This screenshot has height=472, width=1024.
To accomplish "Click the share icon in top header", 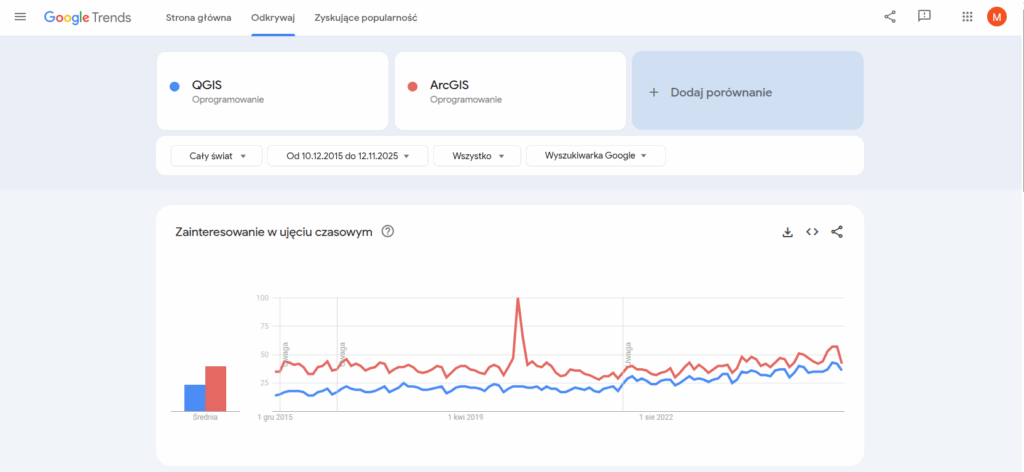I will (890, 17).
